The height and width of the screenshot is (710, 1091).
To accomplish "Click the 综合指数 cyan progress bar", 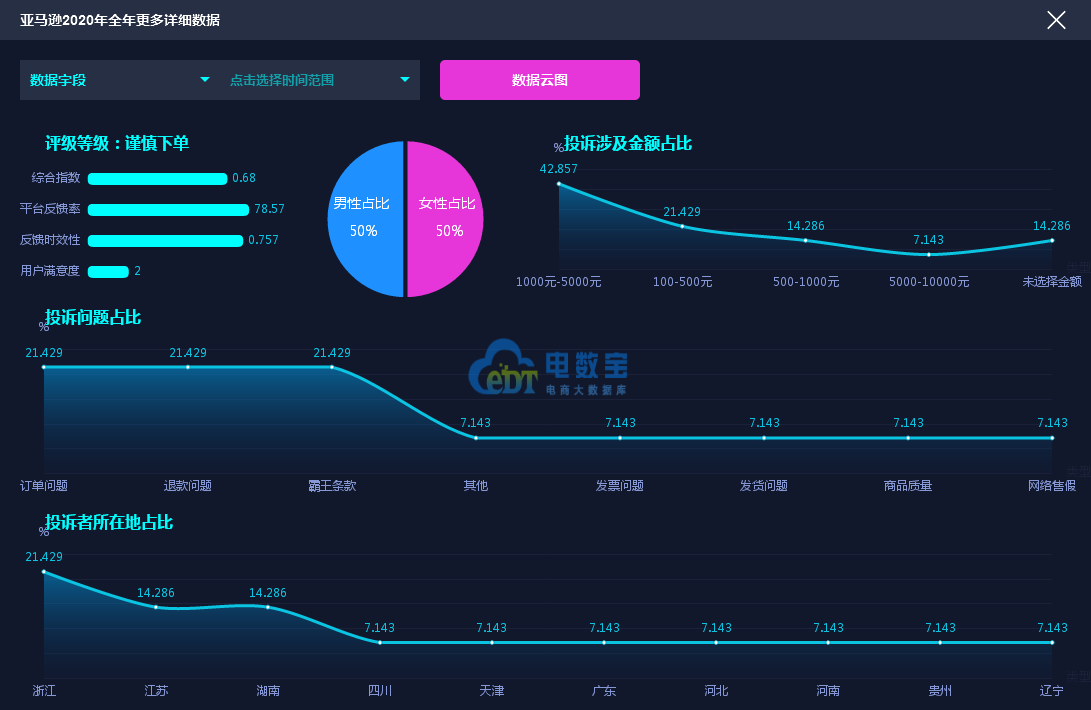I will 157,179.
